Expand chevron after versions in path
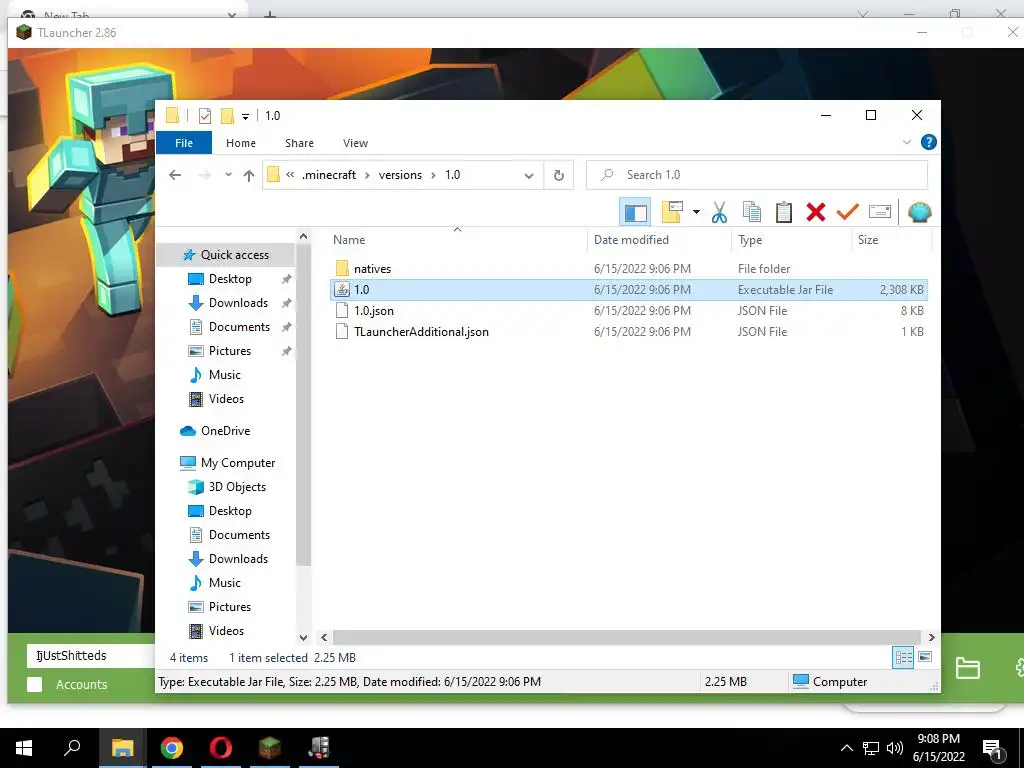 (434, 175)
